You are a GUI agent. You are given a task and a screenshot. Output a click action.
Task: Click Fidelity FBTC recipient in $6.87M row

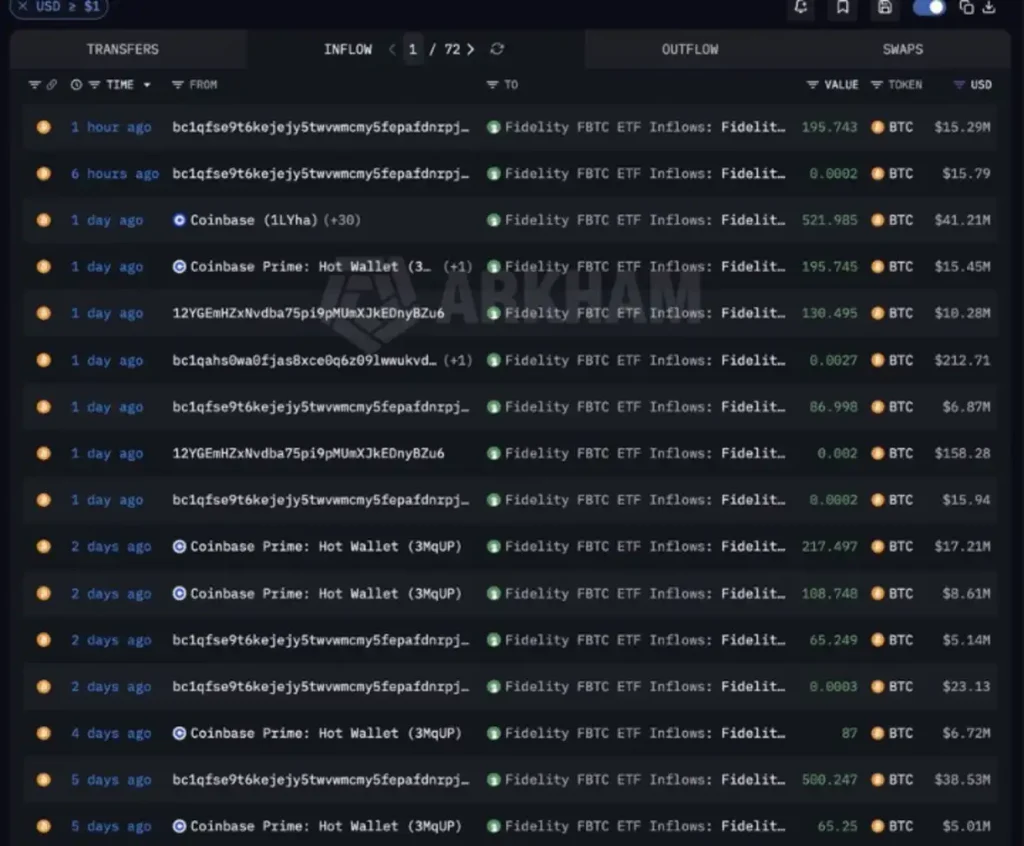[645, 407]
